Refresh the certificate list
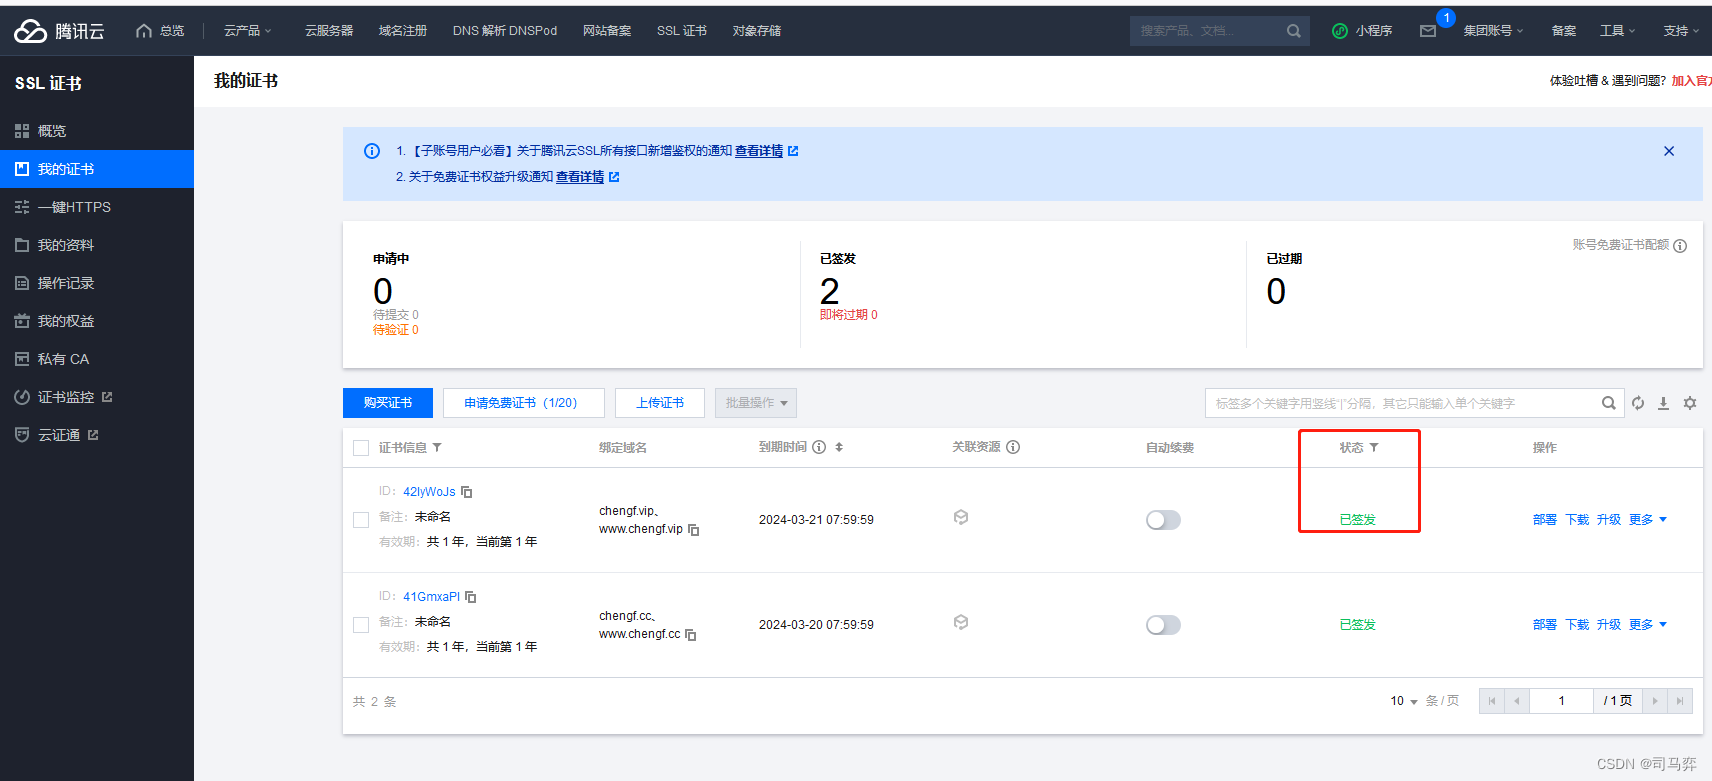This screenshot has width=1712, height=781. click(1638, 403)
